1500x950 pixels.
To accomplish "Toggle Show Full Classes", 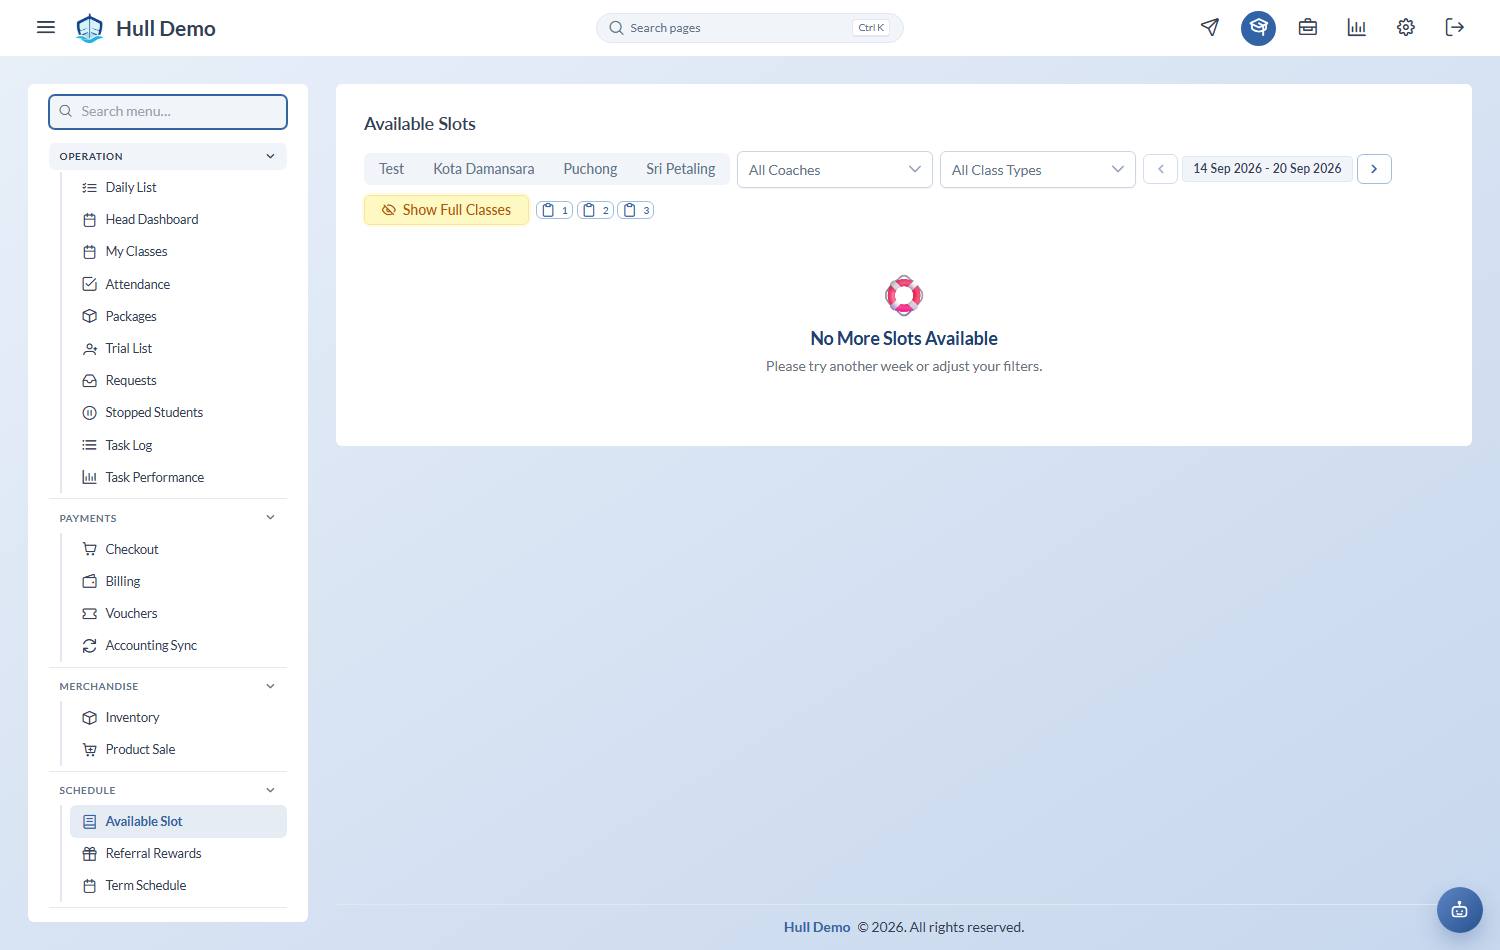I will coord(446,210).
